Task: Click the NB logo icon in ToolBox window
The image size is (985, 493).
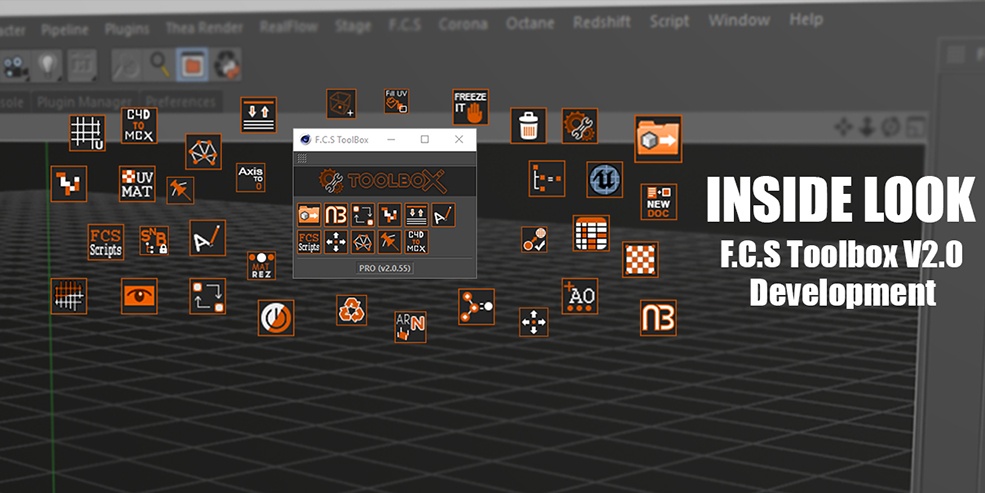Action: (x=335, y=215)
